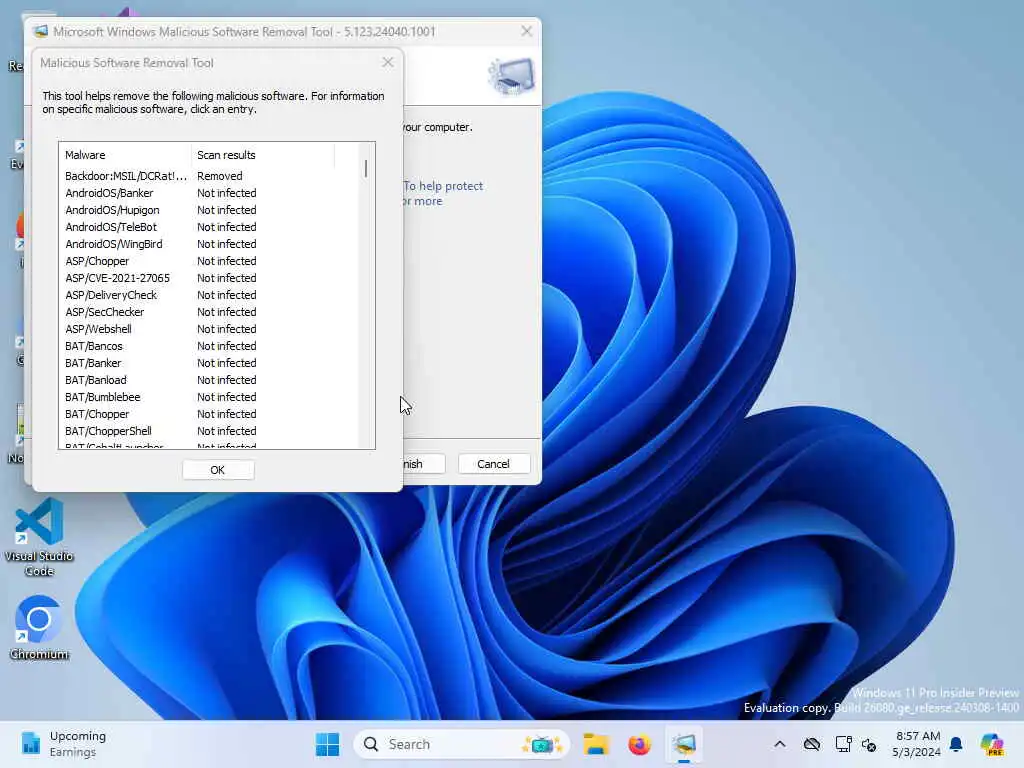This screenshot has height=768, width=1024.
Task: Click the OneDrive cloud tray icon
Action: [x=812, y=744]
